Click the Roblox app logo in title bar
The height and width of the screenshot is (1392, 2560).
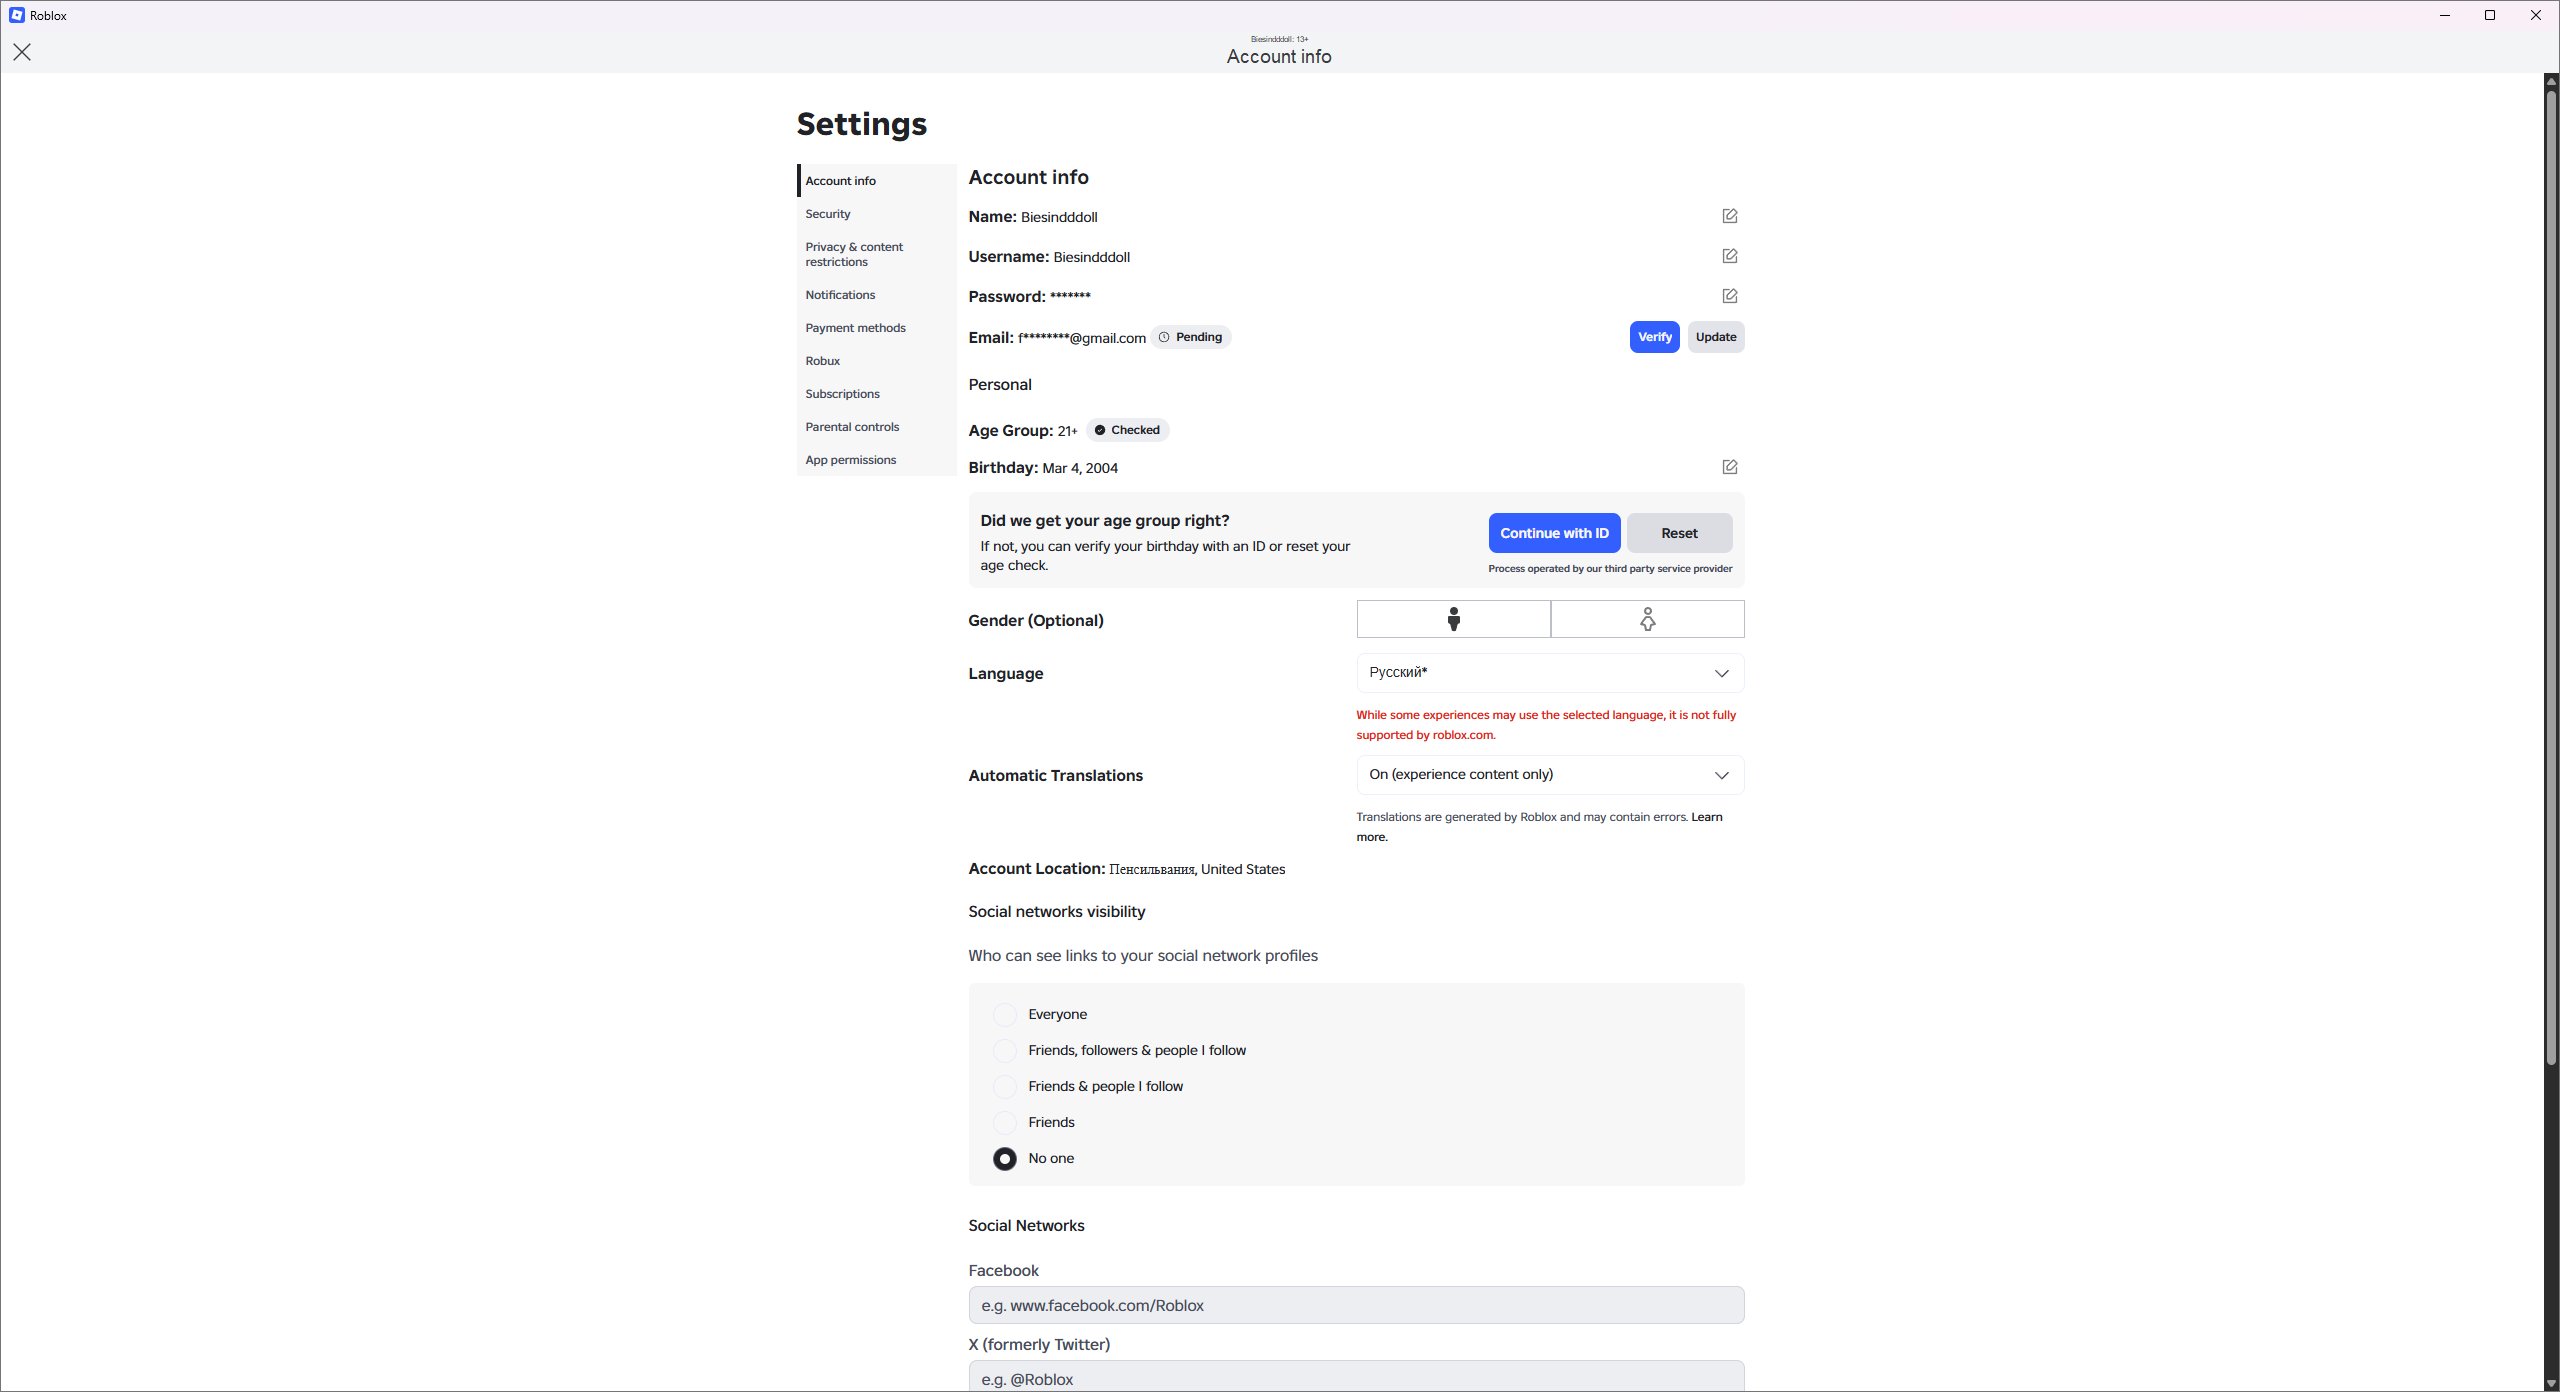(16, 15)
